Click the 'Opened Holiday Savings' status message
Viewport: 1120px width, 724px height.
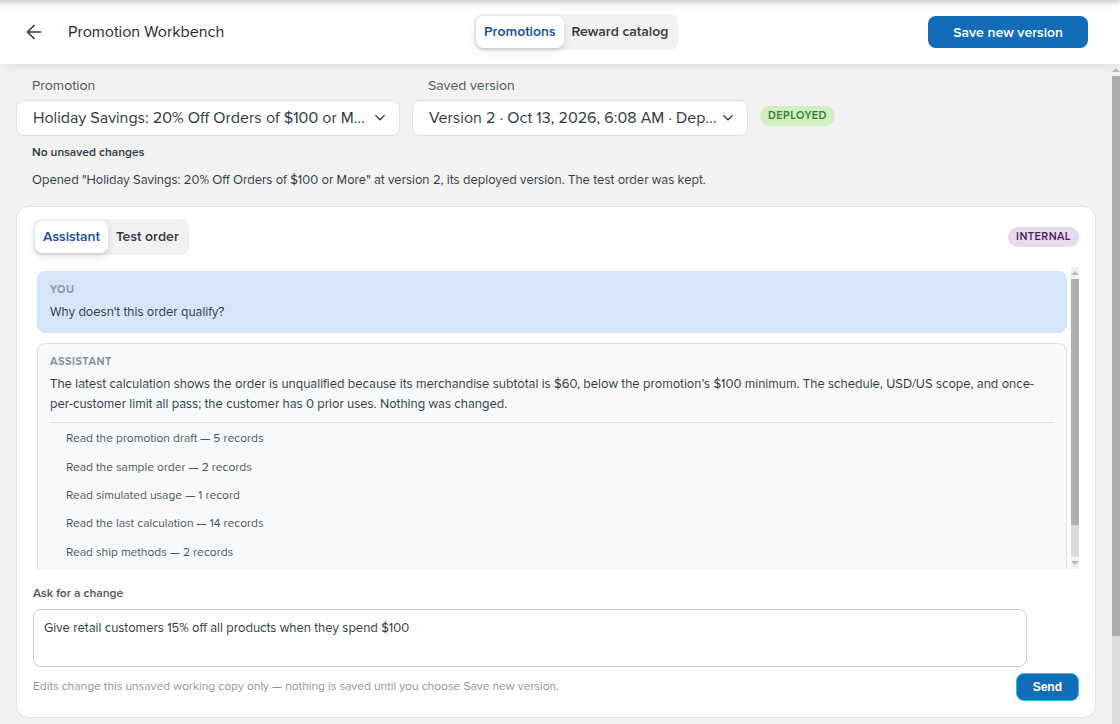pos(369,180)
